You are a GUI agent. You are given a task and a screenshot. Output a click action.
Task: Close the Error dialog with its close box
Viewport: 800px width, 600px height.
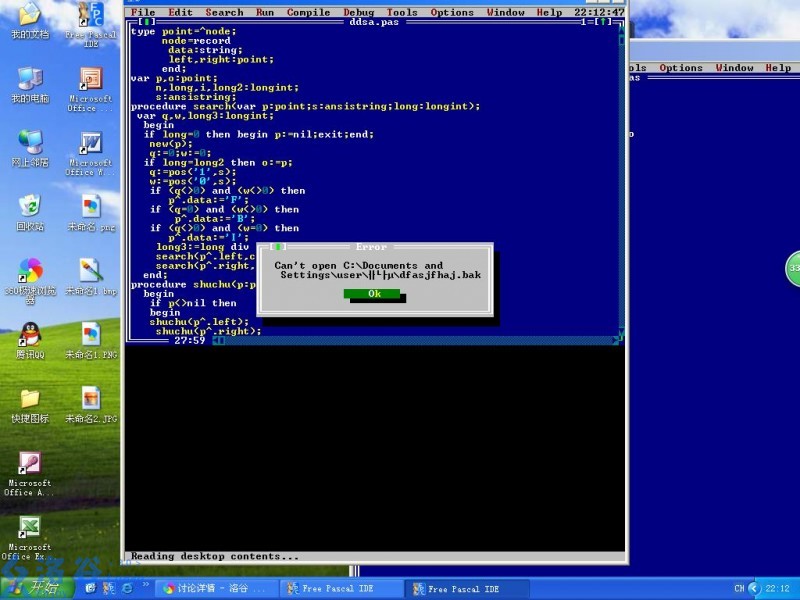coord(278,246)
